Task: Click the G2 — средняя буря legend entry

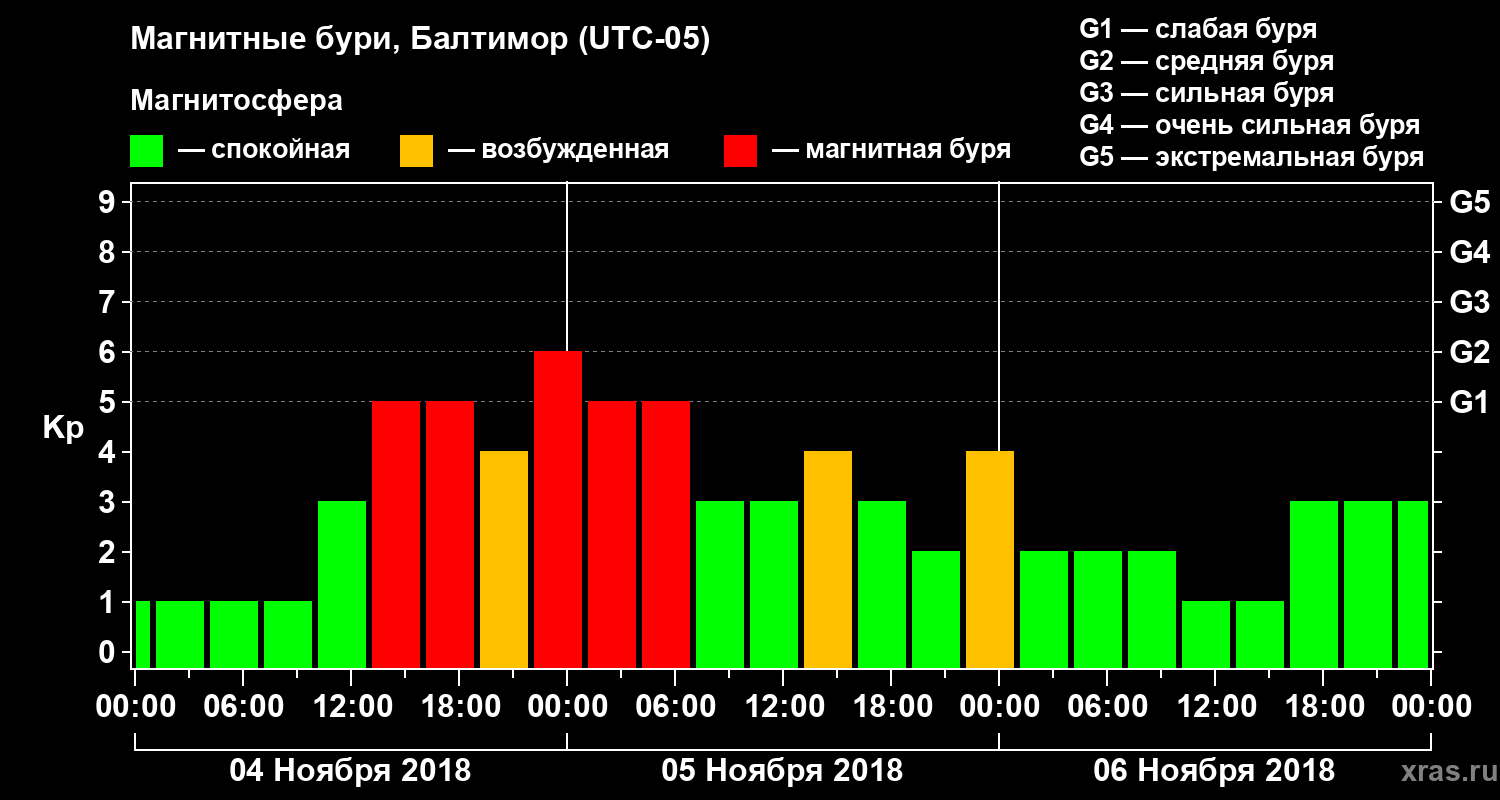Action: 1207,61
